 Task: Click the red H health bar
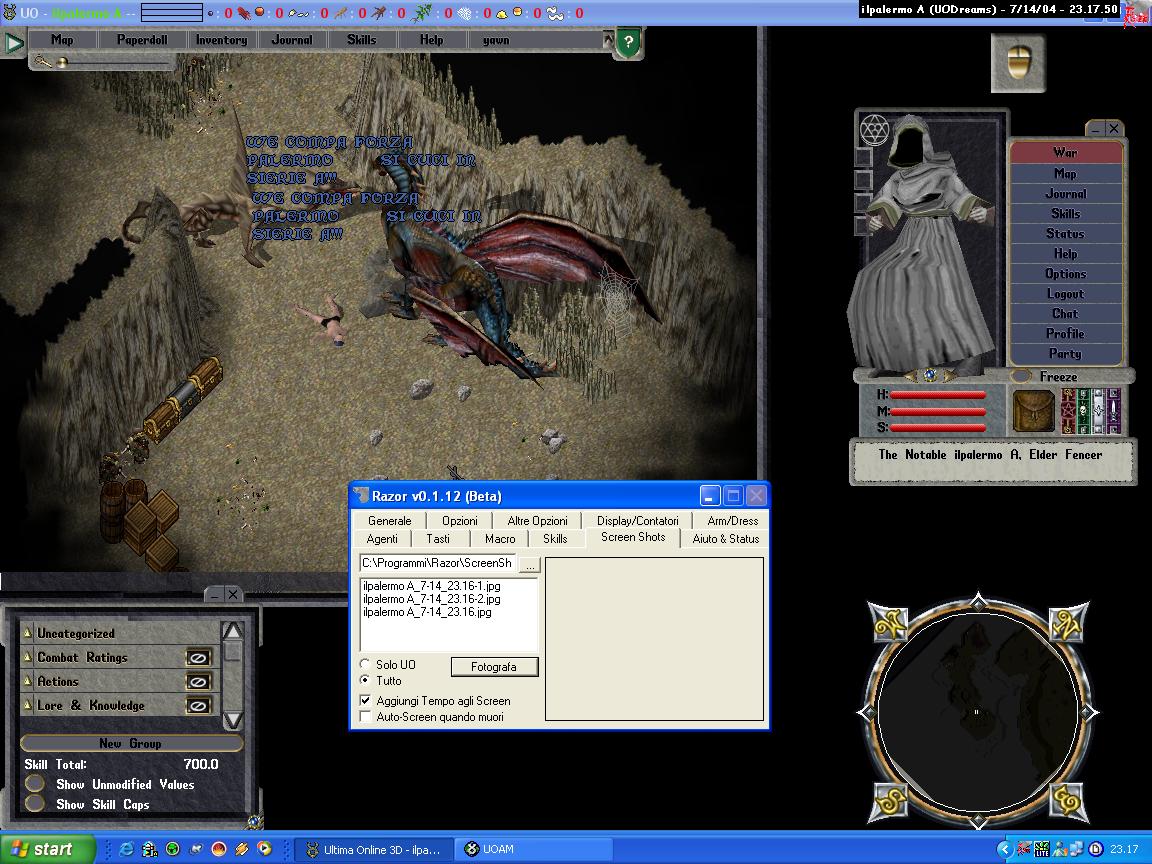(938, 395)
